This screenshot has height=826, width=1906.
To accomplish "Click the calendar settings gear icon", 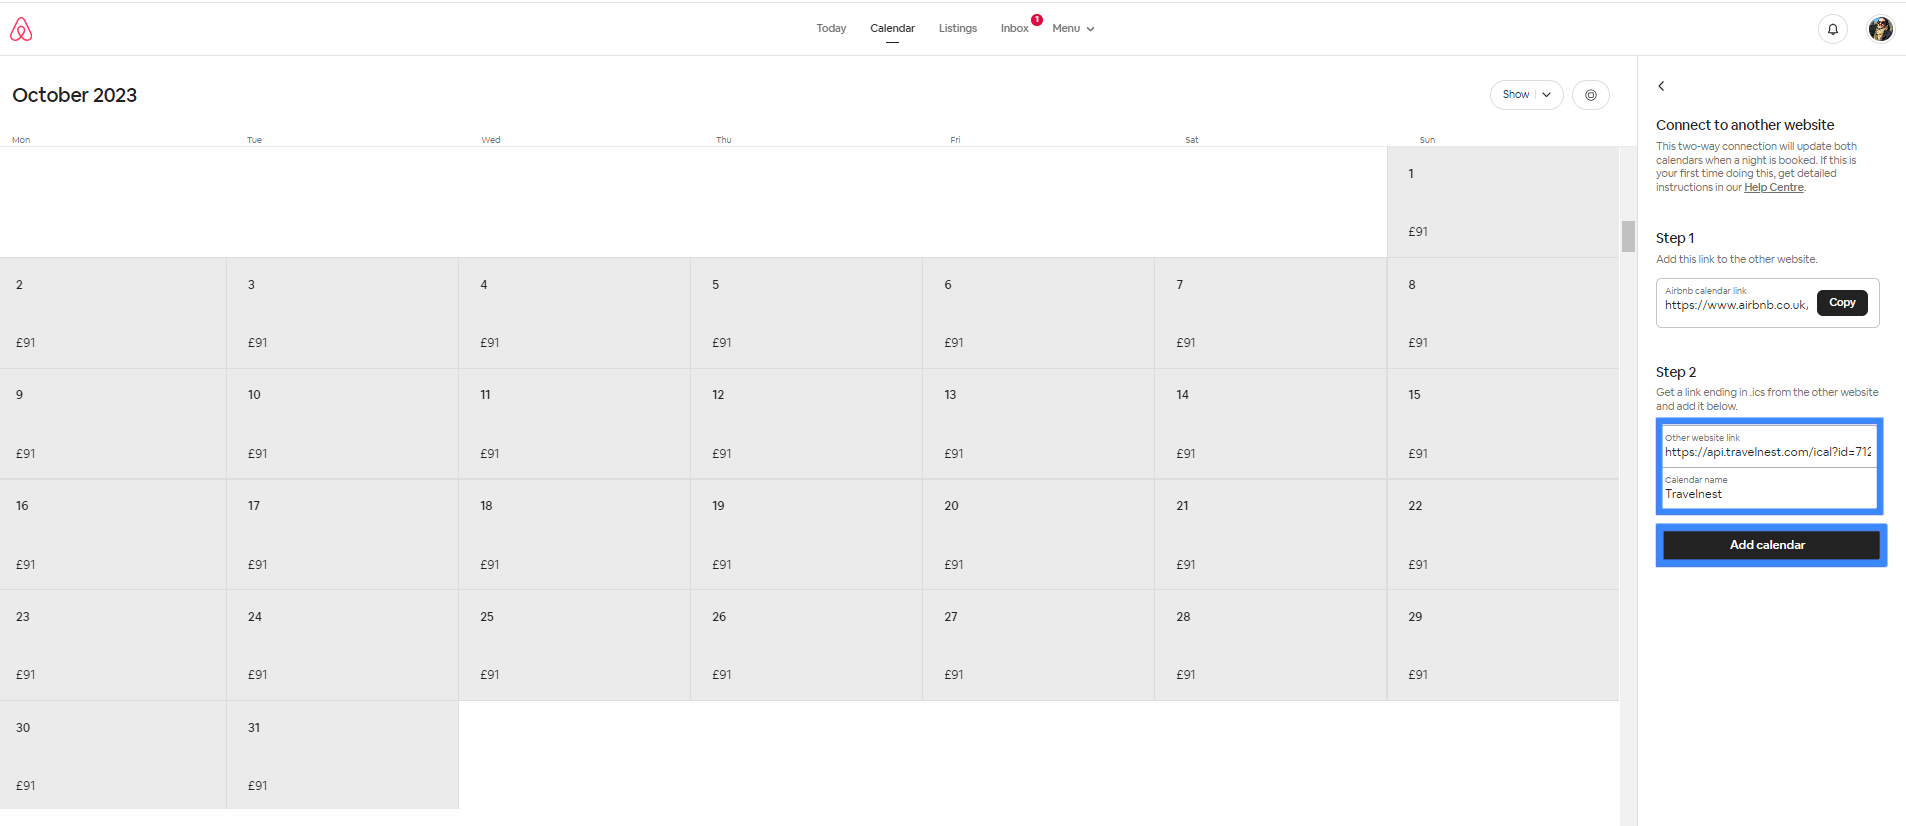I will (x=1590, y=95).
